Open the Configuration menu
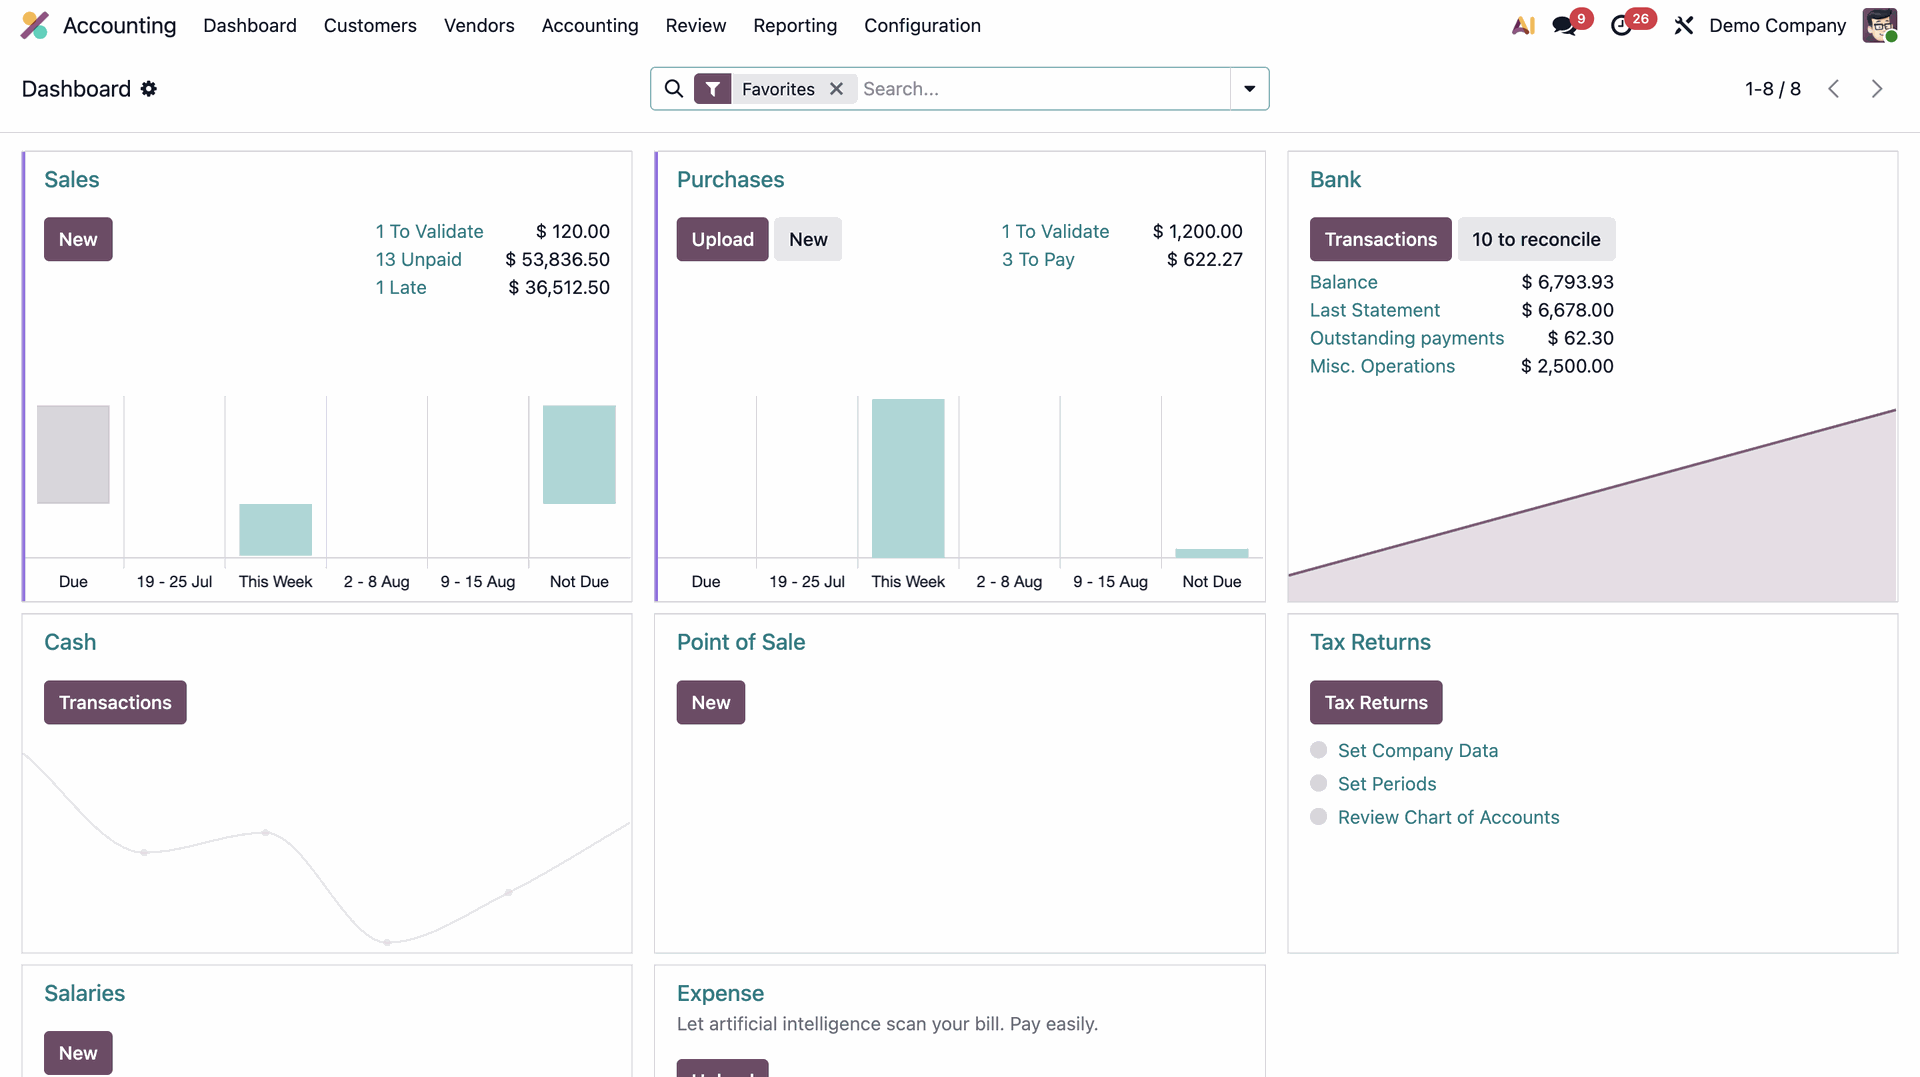Screen dimensions: 1920x1077 click(922, 26)
